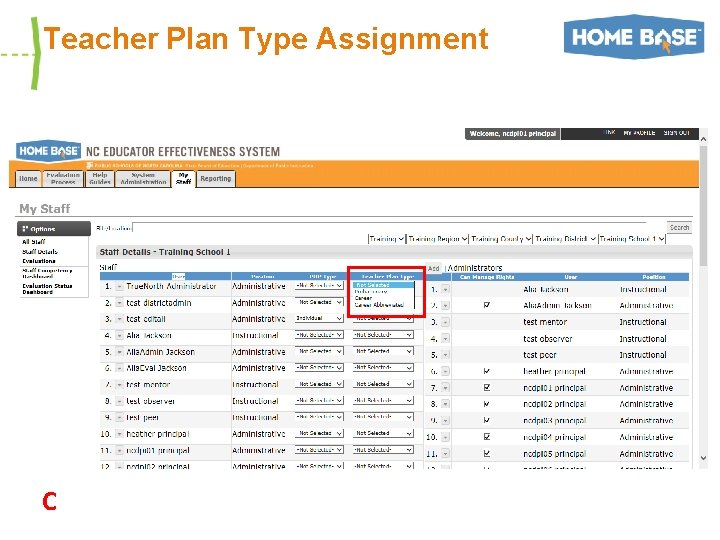The image size is (720, 540).
Task: Open the Training District dropdown
Action: tap(565, 239)
